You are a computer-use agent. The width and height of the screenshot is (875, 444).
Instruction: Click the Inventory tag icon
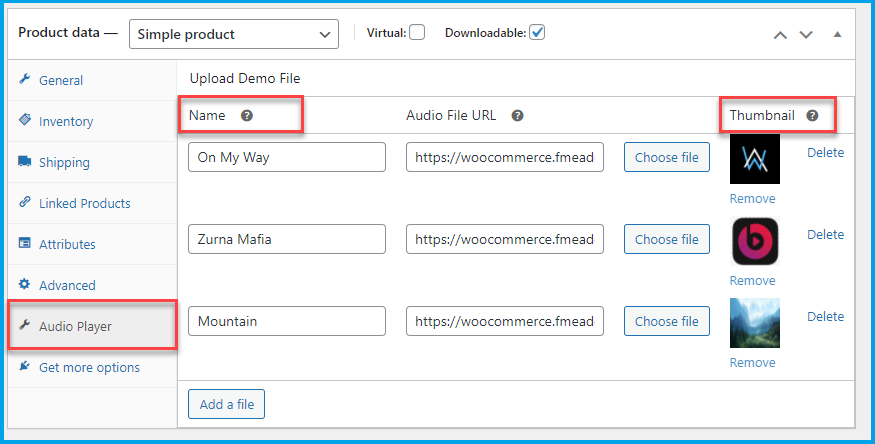pos(25,120)
